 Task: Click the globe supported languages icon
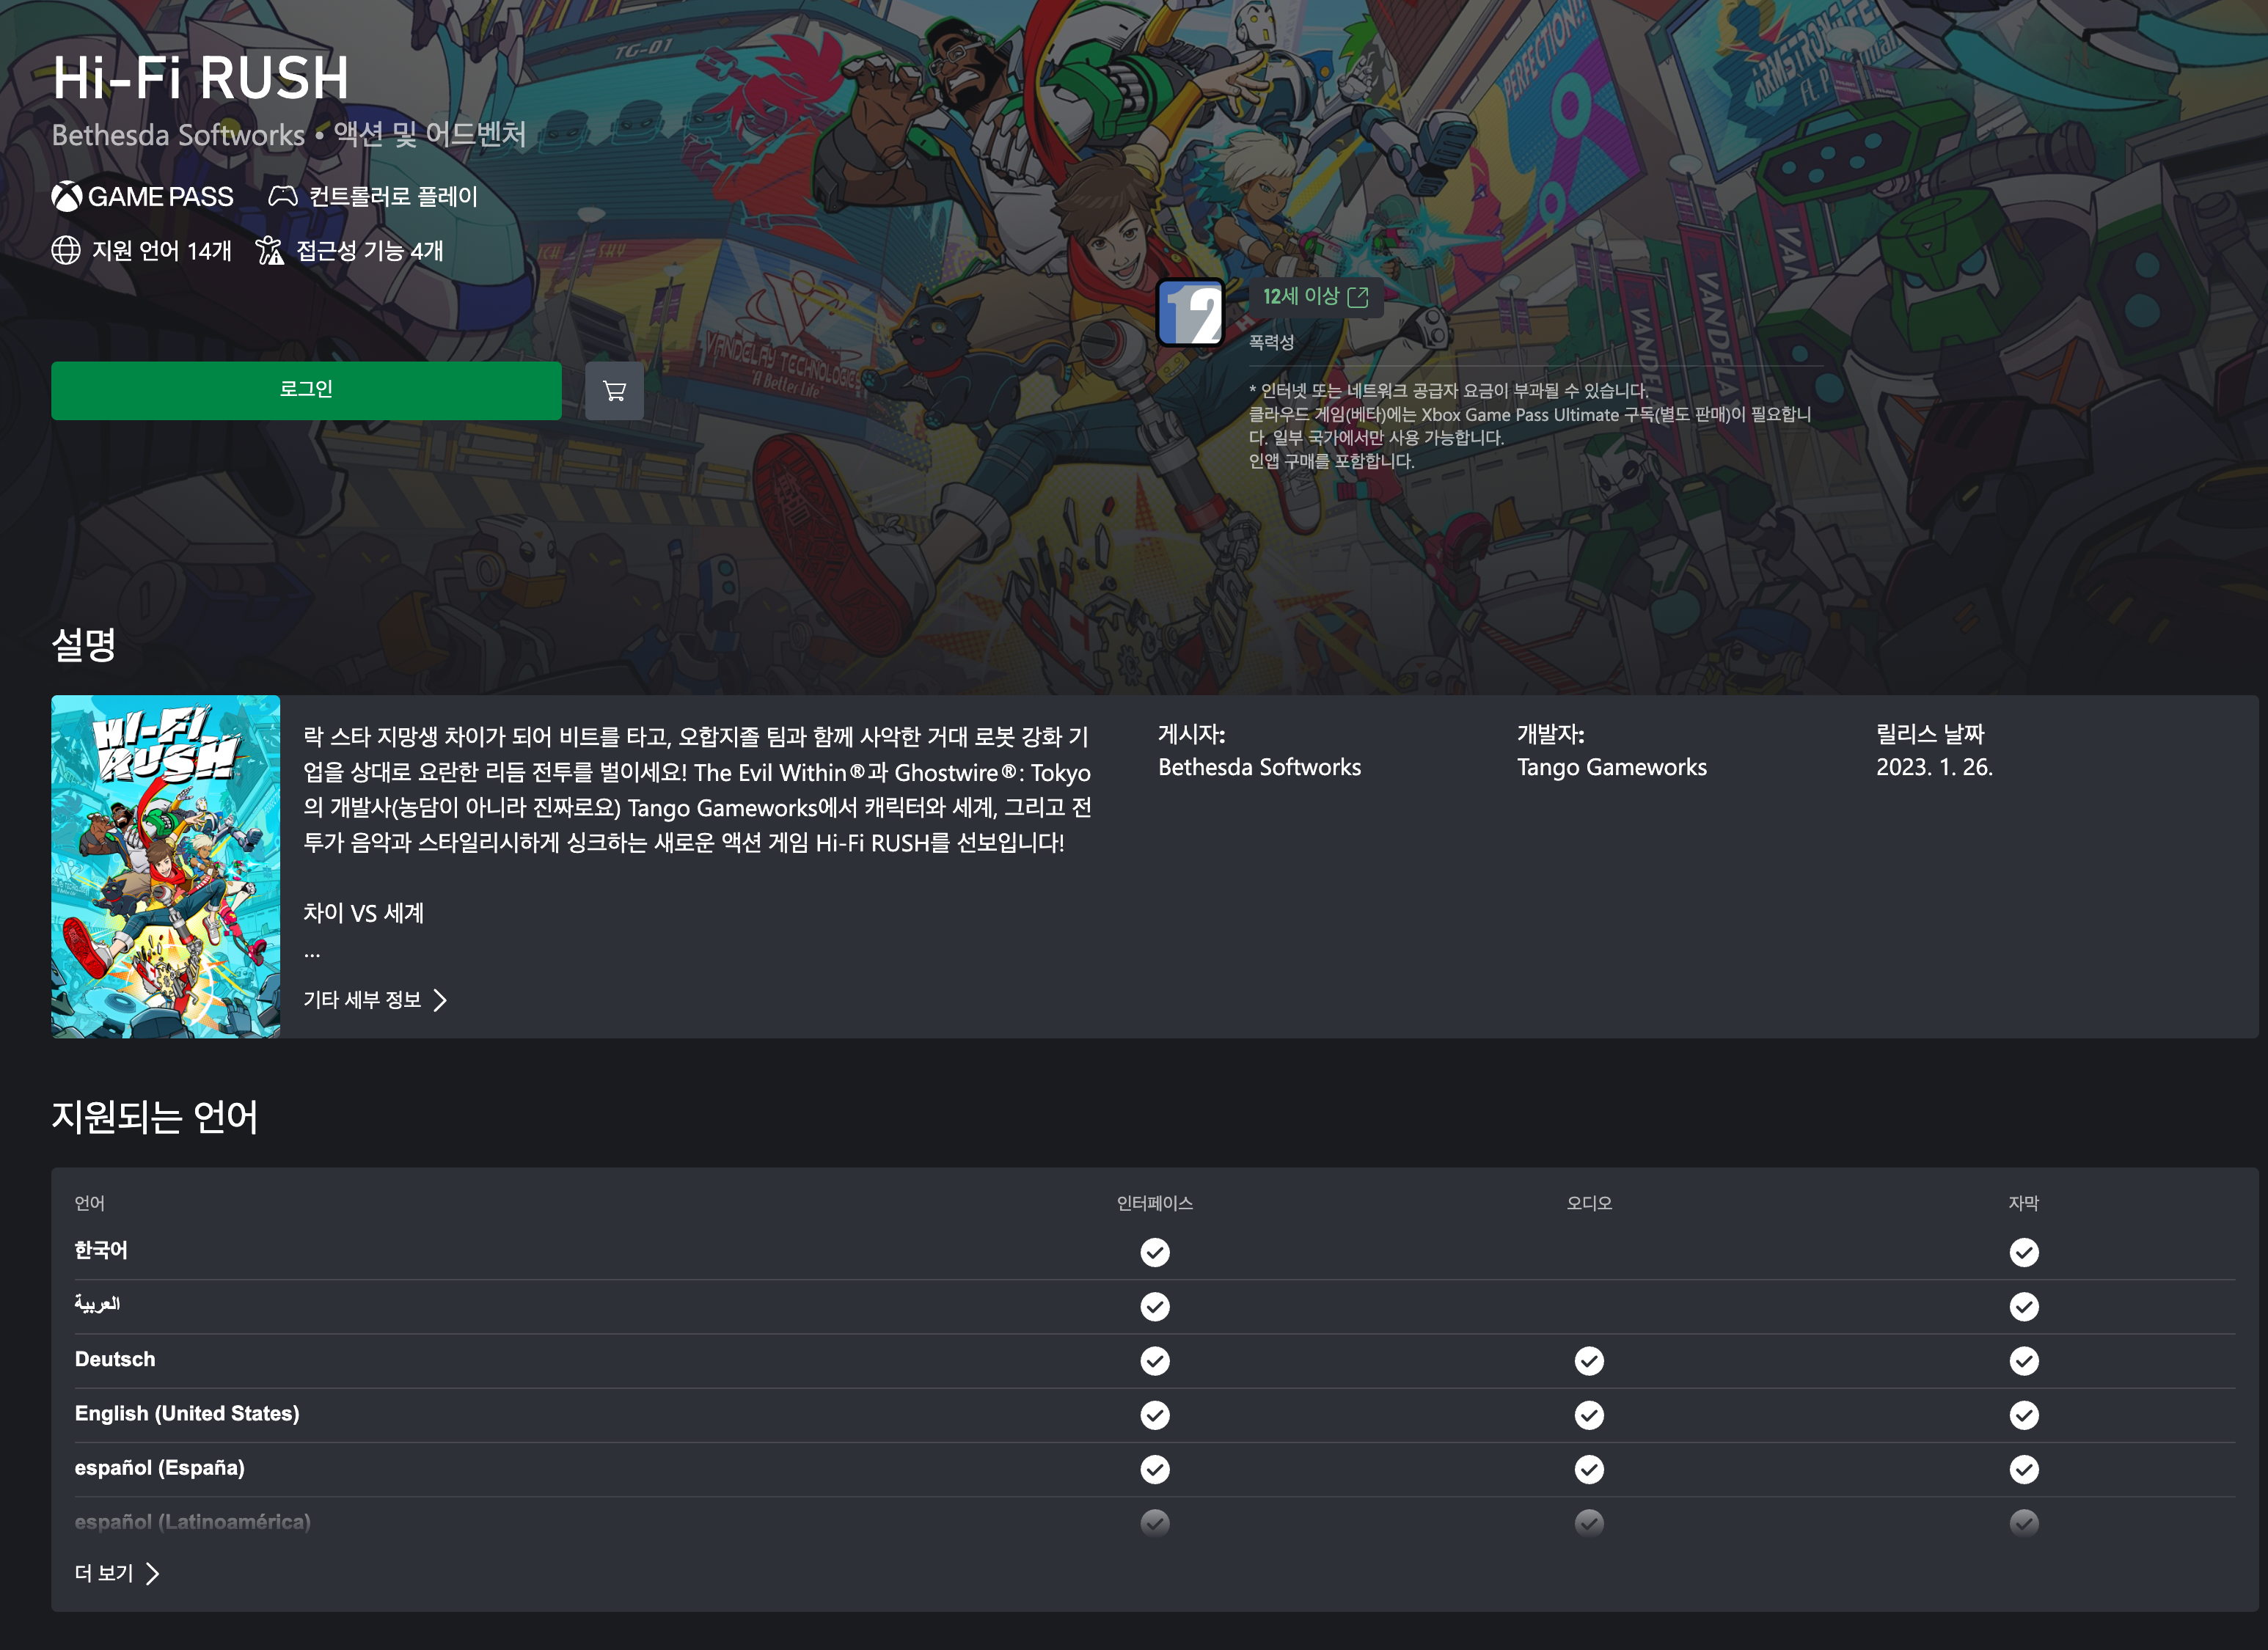[x=66, y=250]
